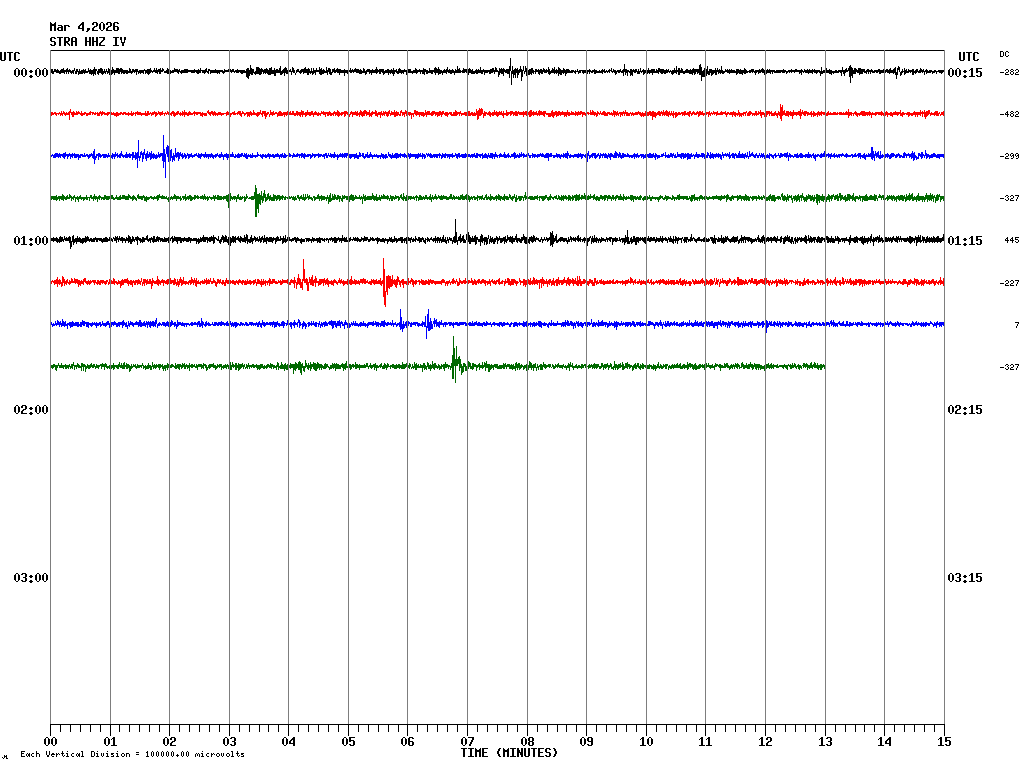Click the UTC label at top right
Image resolution: width=1024 pixels, height=768 pixels.
pos(968,57)
